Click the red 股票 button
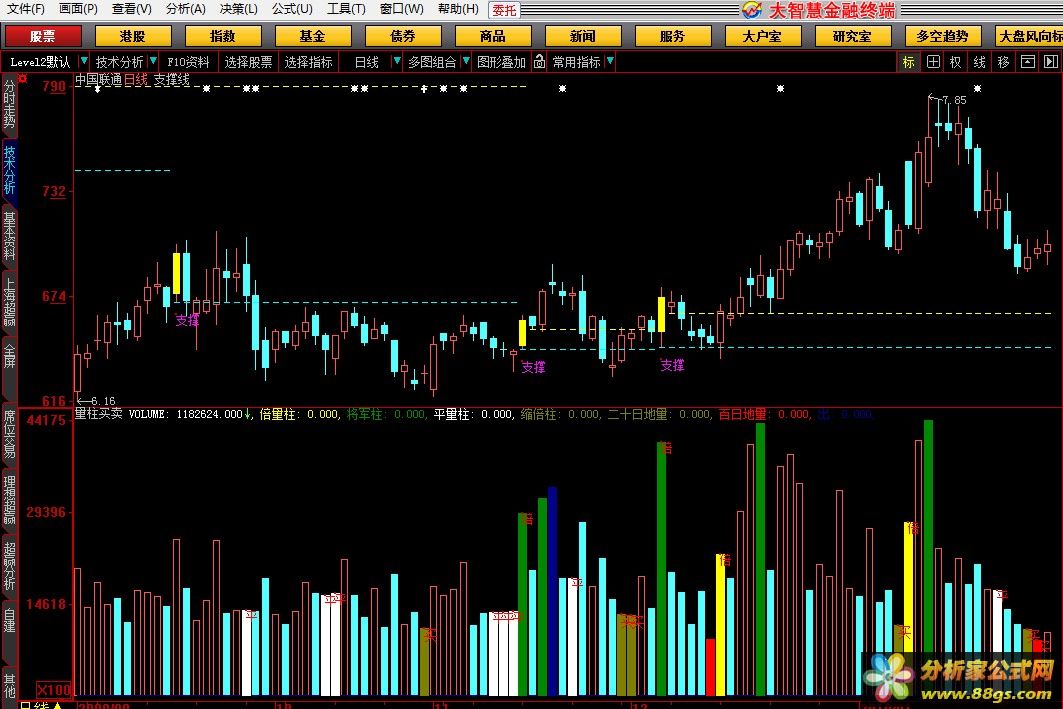Image resolution: width=1063 pixels, height=709 pixels. [x=43, y=36]
